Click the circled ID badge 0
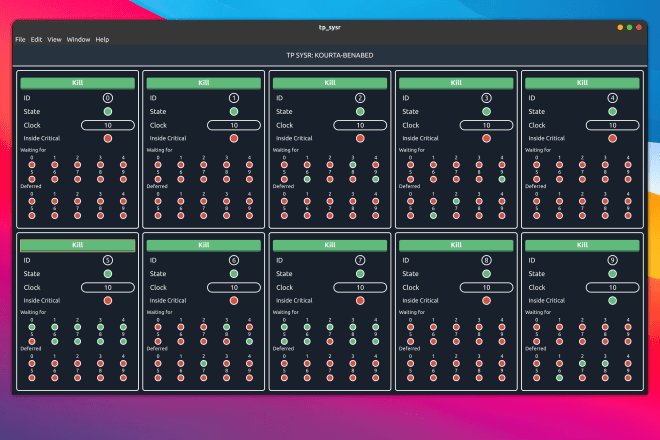The height and width of the screenshot is (440, 660). pos(108,98)
